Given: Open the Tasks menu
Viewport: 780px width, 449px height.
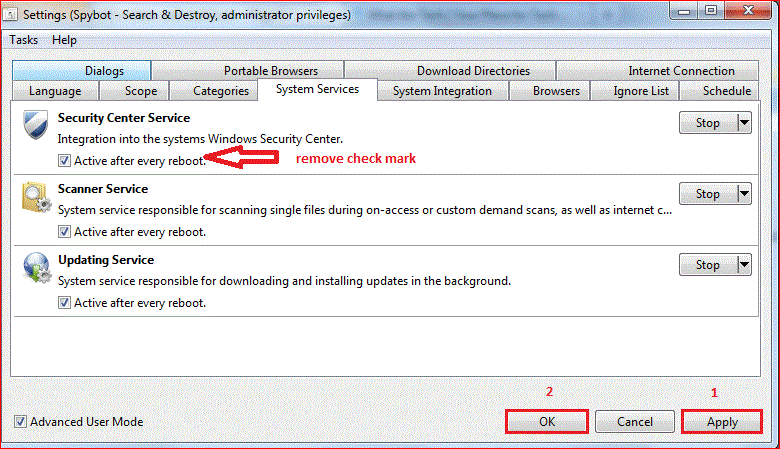Looking at the screenshot, I should tap(23, 40).
